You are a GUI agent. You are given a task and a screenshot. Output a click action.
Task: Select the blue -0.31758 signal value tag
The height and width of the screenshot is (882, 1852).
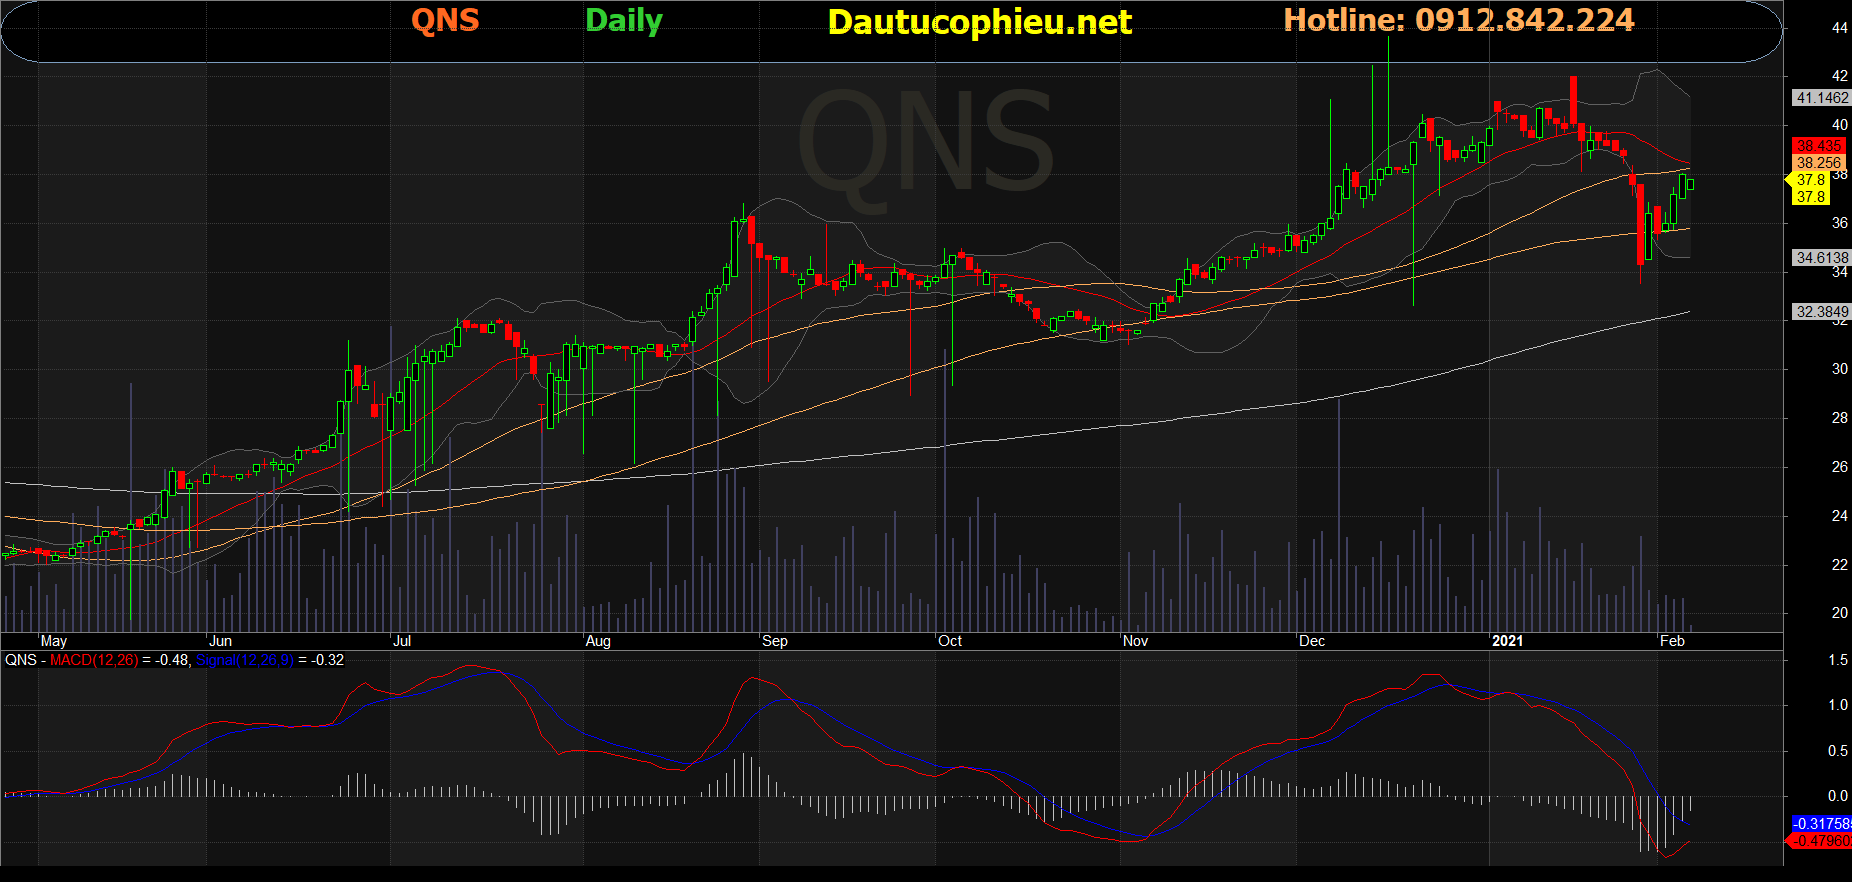pyautogui.click(x=1821, y=824)
